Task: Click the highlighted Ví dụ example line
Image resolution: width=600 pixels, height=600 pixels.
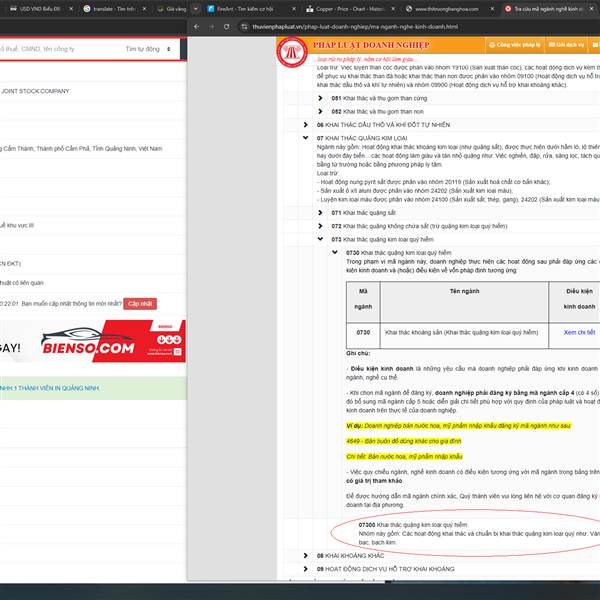Action: 458,426
